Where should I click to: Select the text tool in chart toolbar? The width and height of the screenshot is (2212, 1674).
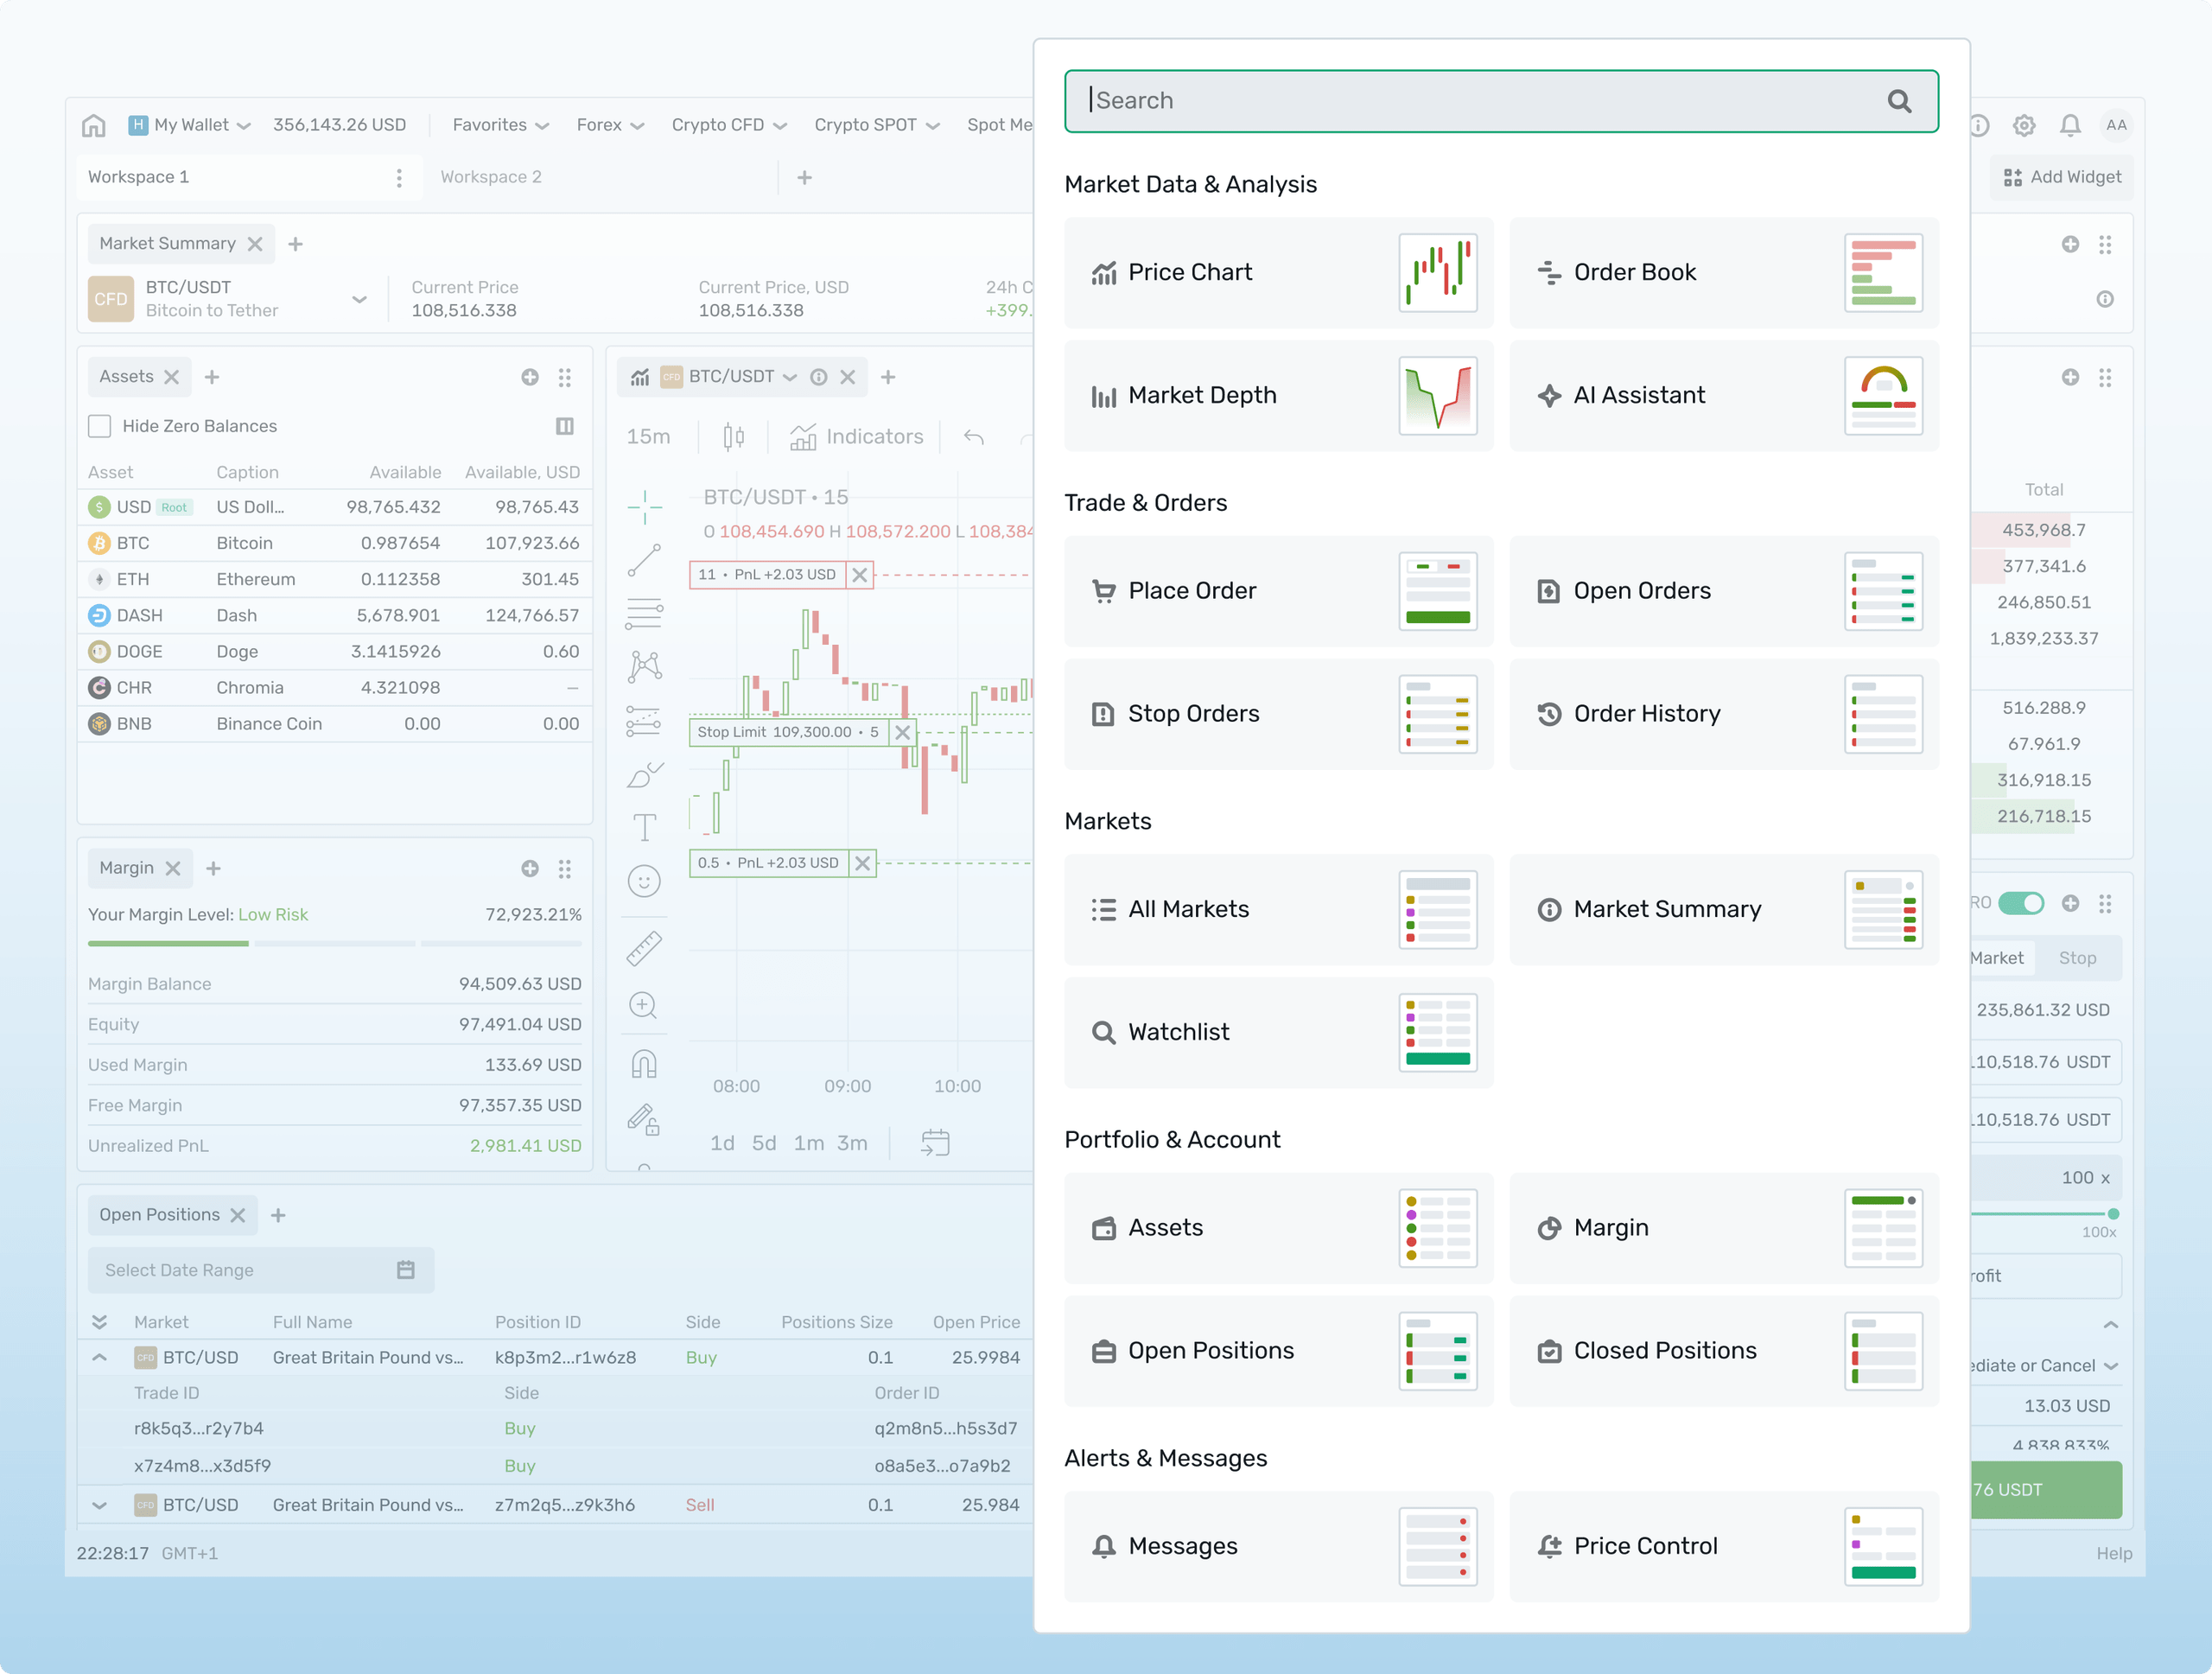pyautogui.click(x=644, y=827)
